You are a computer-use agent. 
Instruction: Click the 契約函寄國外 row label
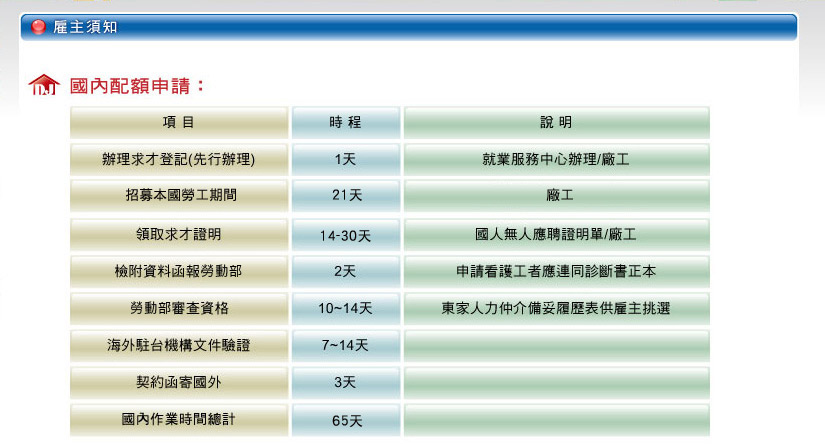178,383
